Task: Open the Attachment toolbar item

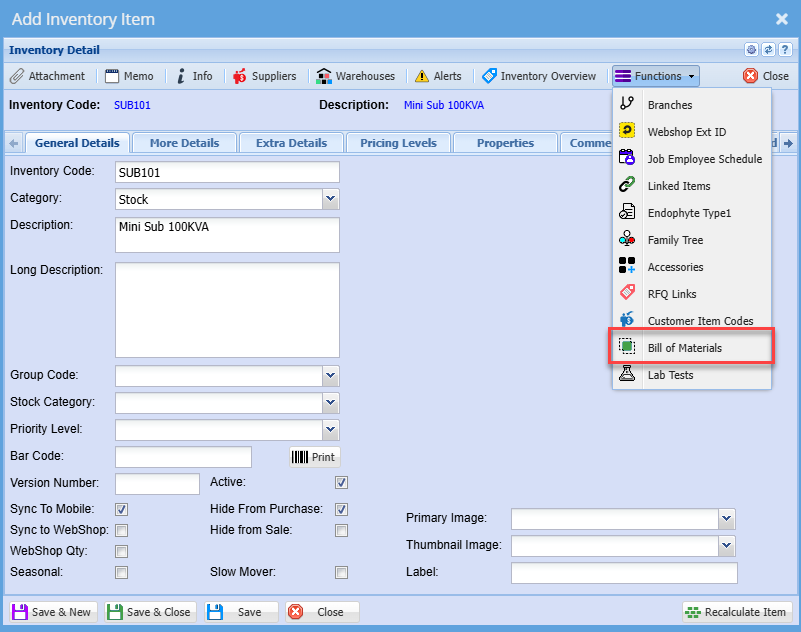Action: pyautogui.click(x=48, y=76)
